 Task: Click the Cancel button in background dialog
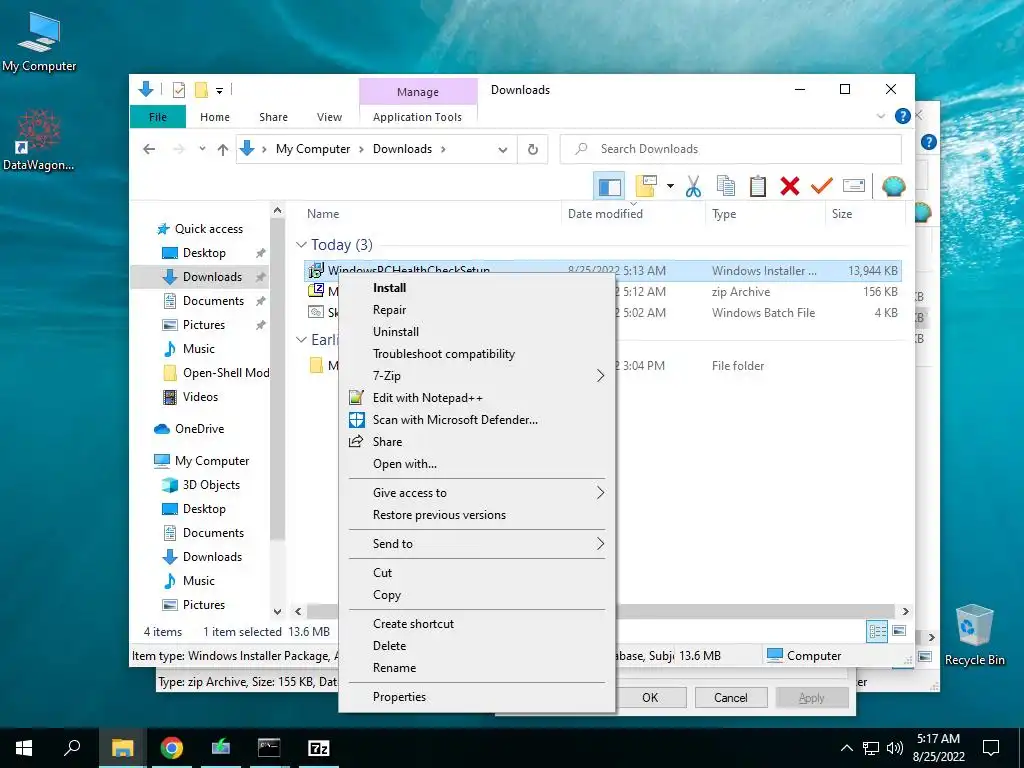coord(730,698)
